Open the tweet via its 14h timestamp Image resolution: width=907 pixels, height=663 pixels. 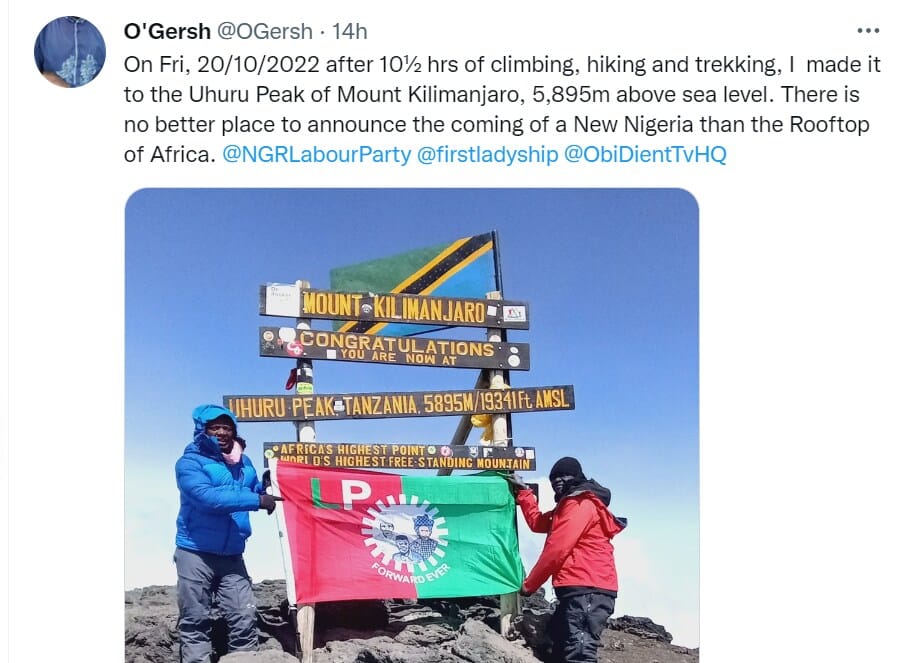350,30
